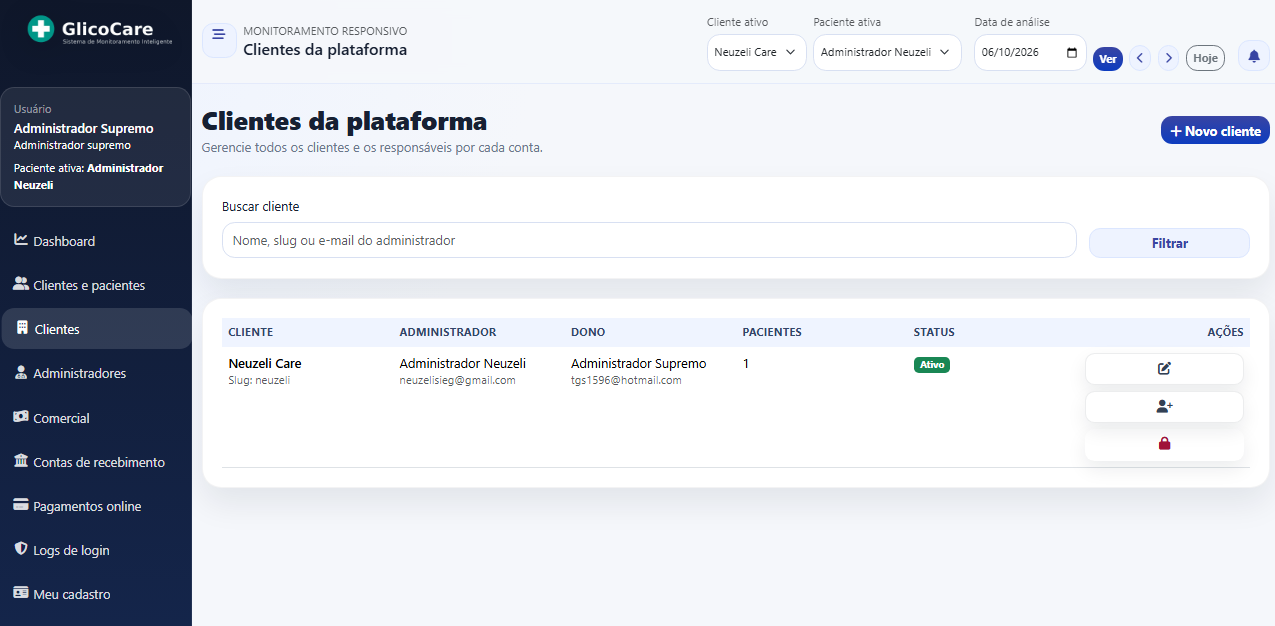Click the money icon beside Comercial

click(x=21, y=417)
